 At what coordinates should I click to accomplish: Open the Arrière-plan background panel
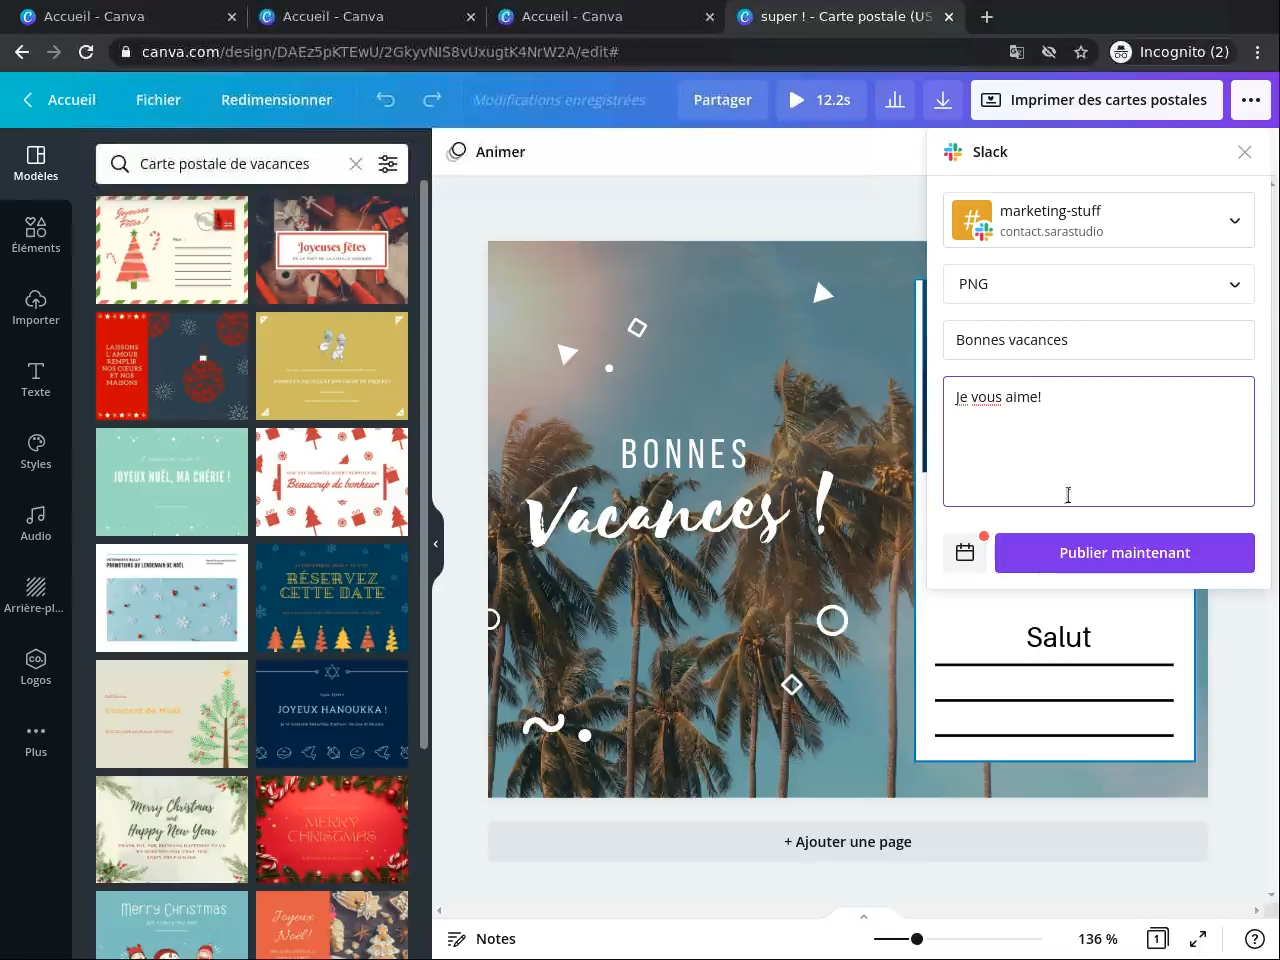click(x=36, y=595)
